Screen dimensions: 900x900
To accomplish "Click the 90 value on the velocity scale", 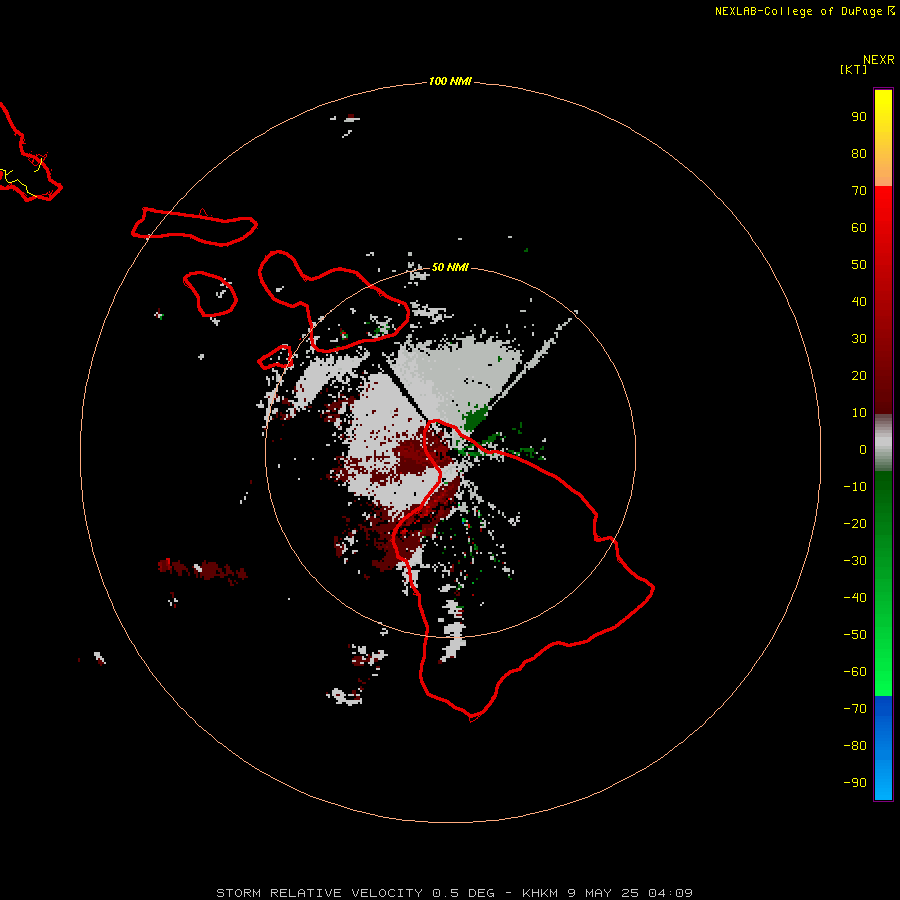I will point(859,117).
